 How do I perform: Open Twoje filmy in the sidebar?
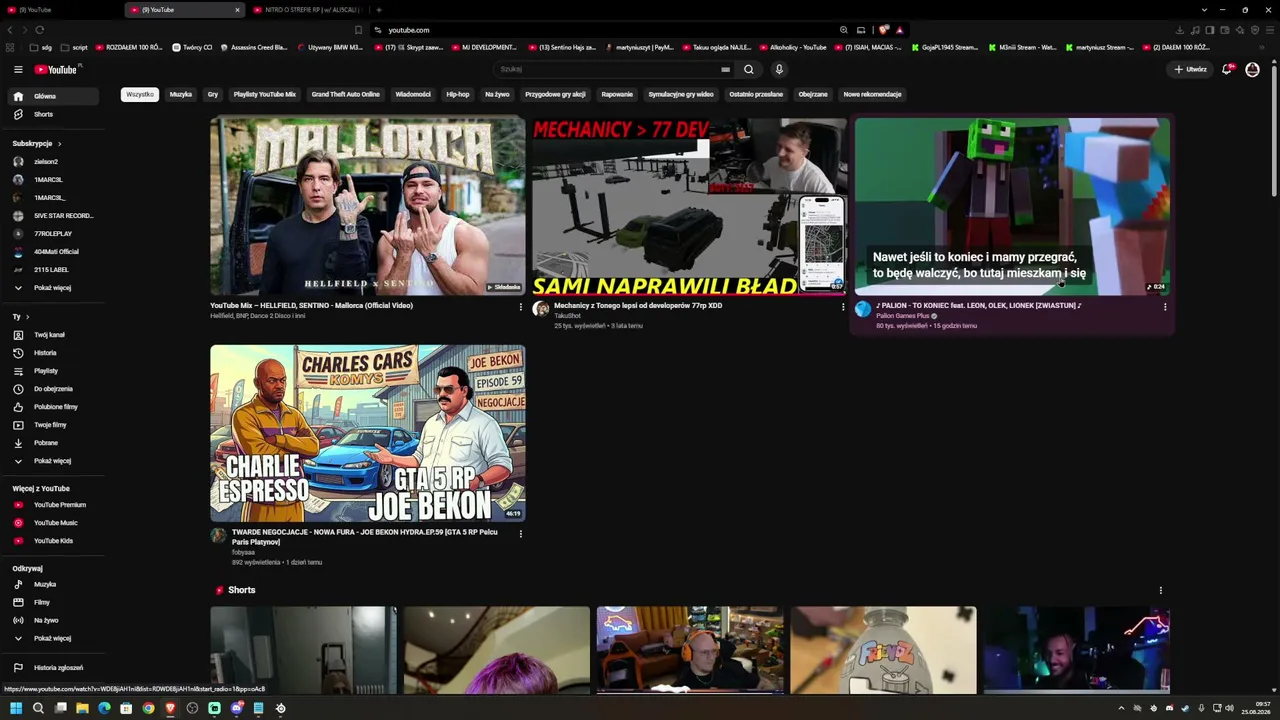point(55,425)
